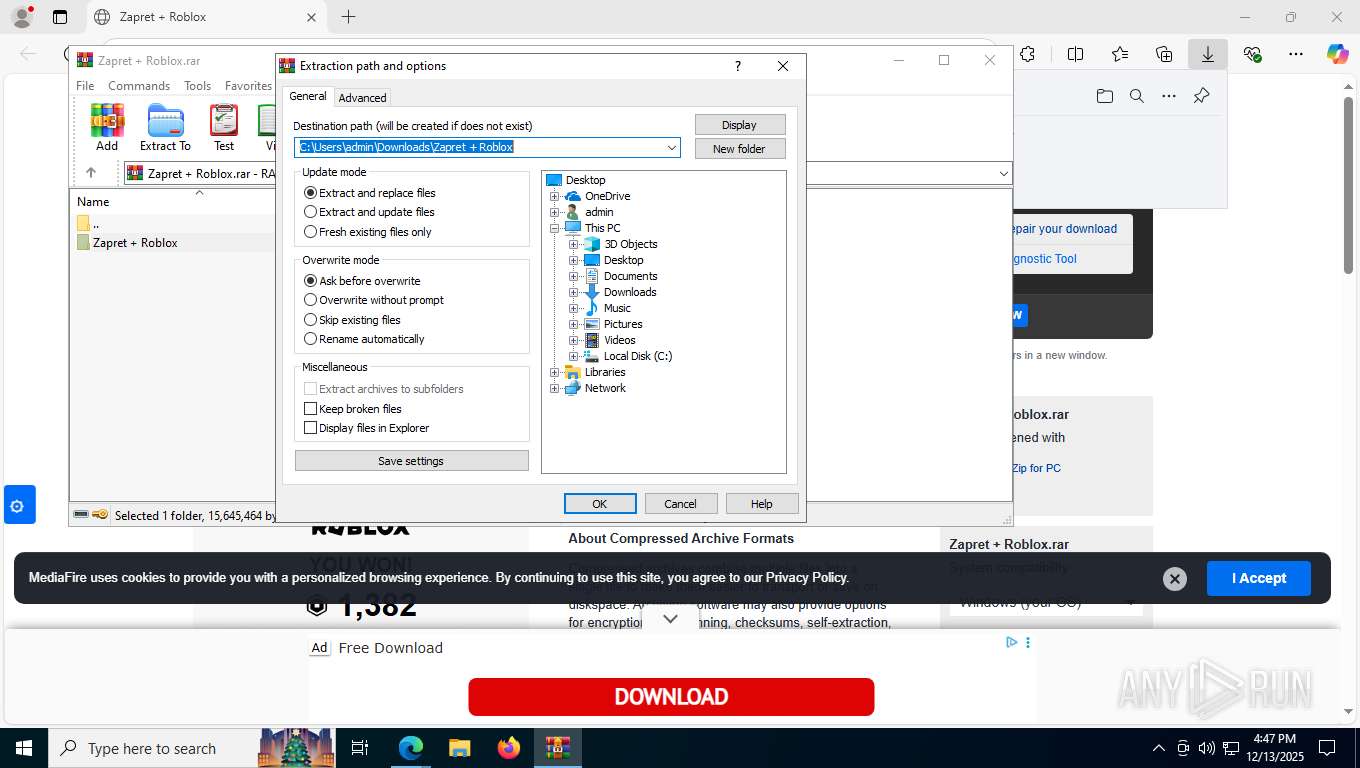Image resolution: width=1360 pixels, height=768 pixels.
Task: Expand Local Disk (C:) node
Action: point(574,356)
